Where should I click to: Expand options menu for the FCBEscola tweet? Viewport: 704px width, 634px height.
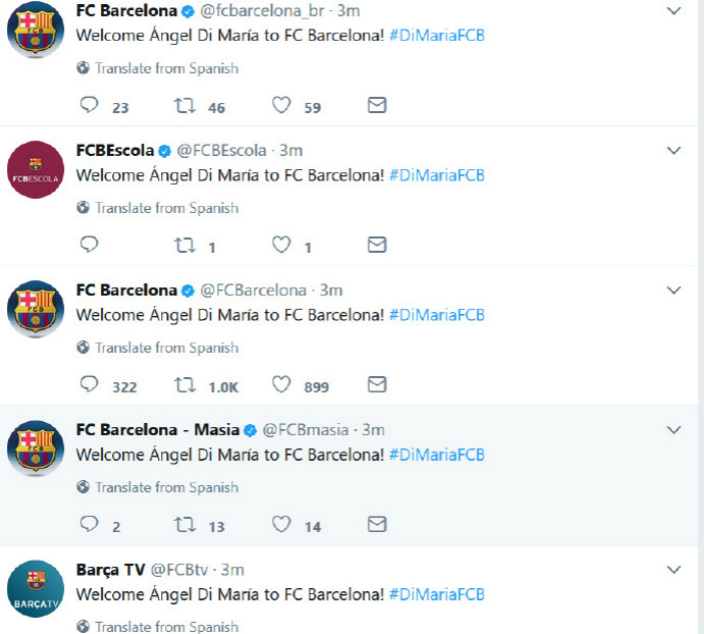(x=674, y=150)
